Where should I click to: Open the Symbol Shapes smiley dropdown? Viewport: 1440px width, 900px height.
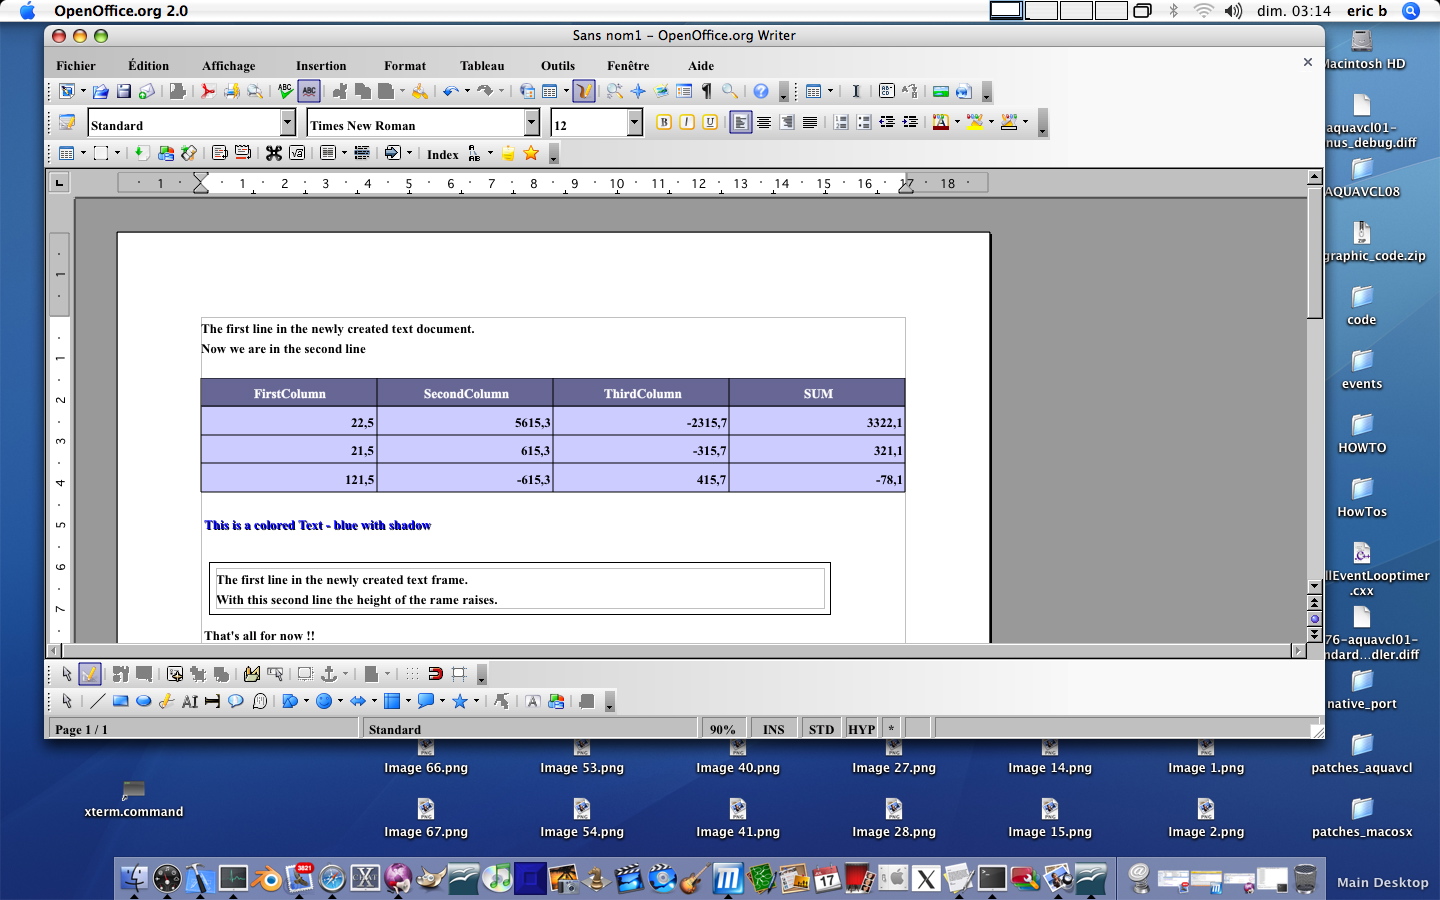pos(340,702)
